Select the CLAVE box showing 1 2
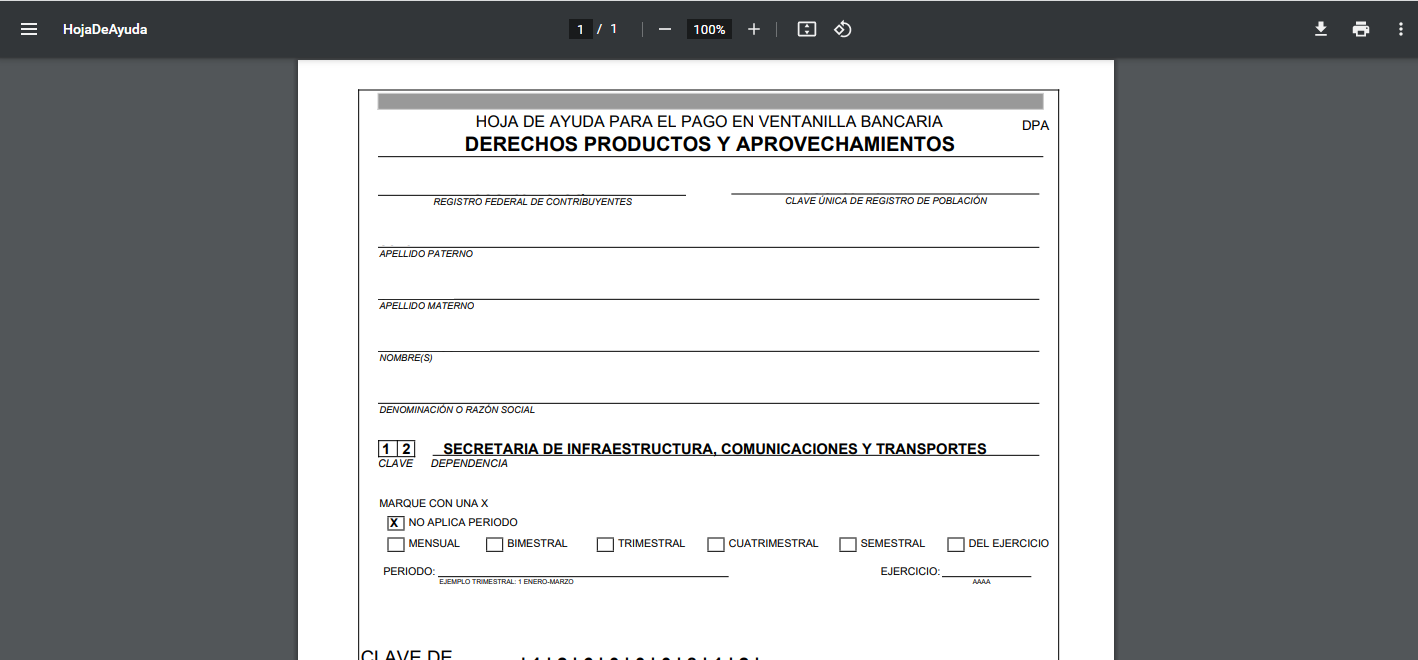Image resolution: width=1418 pixels, height=660 pixels. [396, 449]
